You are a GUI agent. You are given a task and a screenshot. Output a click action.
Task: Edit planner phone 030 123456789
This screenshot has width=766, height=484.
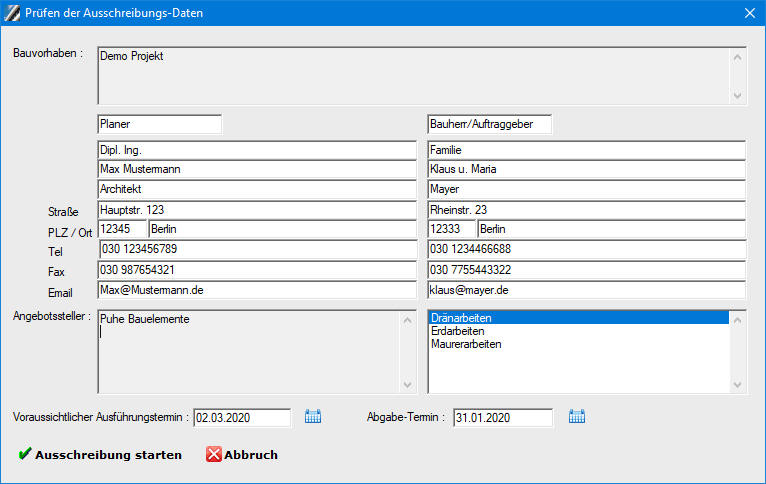click(258, 249)
